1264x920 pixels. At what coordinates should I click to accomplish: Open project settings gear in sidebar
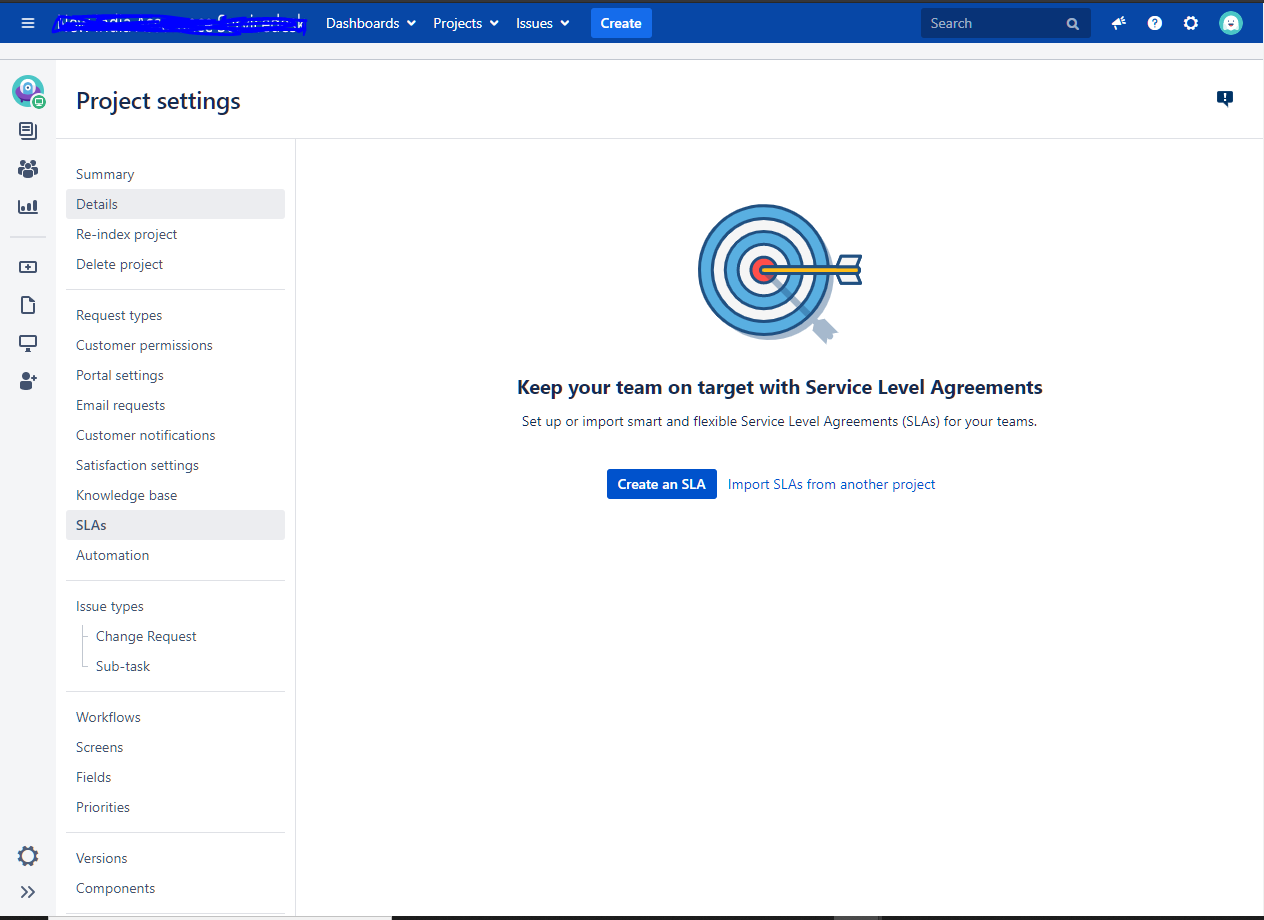pyautogui.click(x=28, y=856)
